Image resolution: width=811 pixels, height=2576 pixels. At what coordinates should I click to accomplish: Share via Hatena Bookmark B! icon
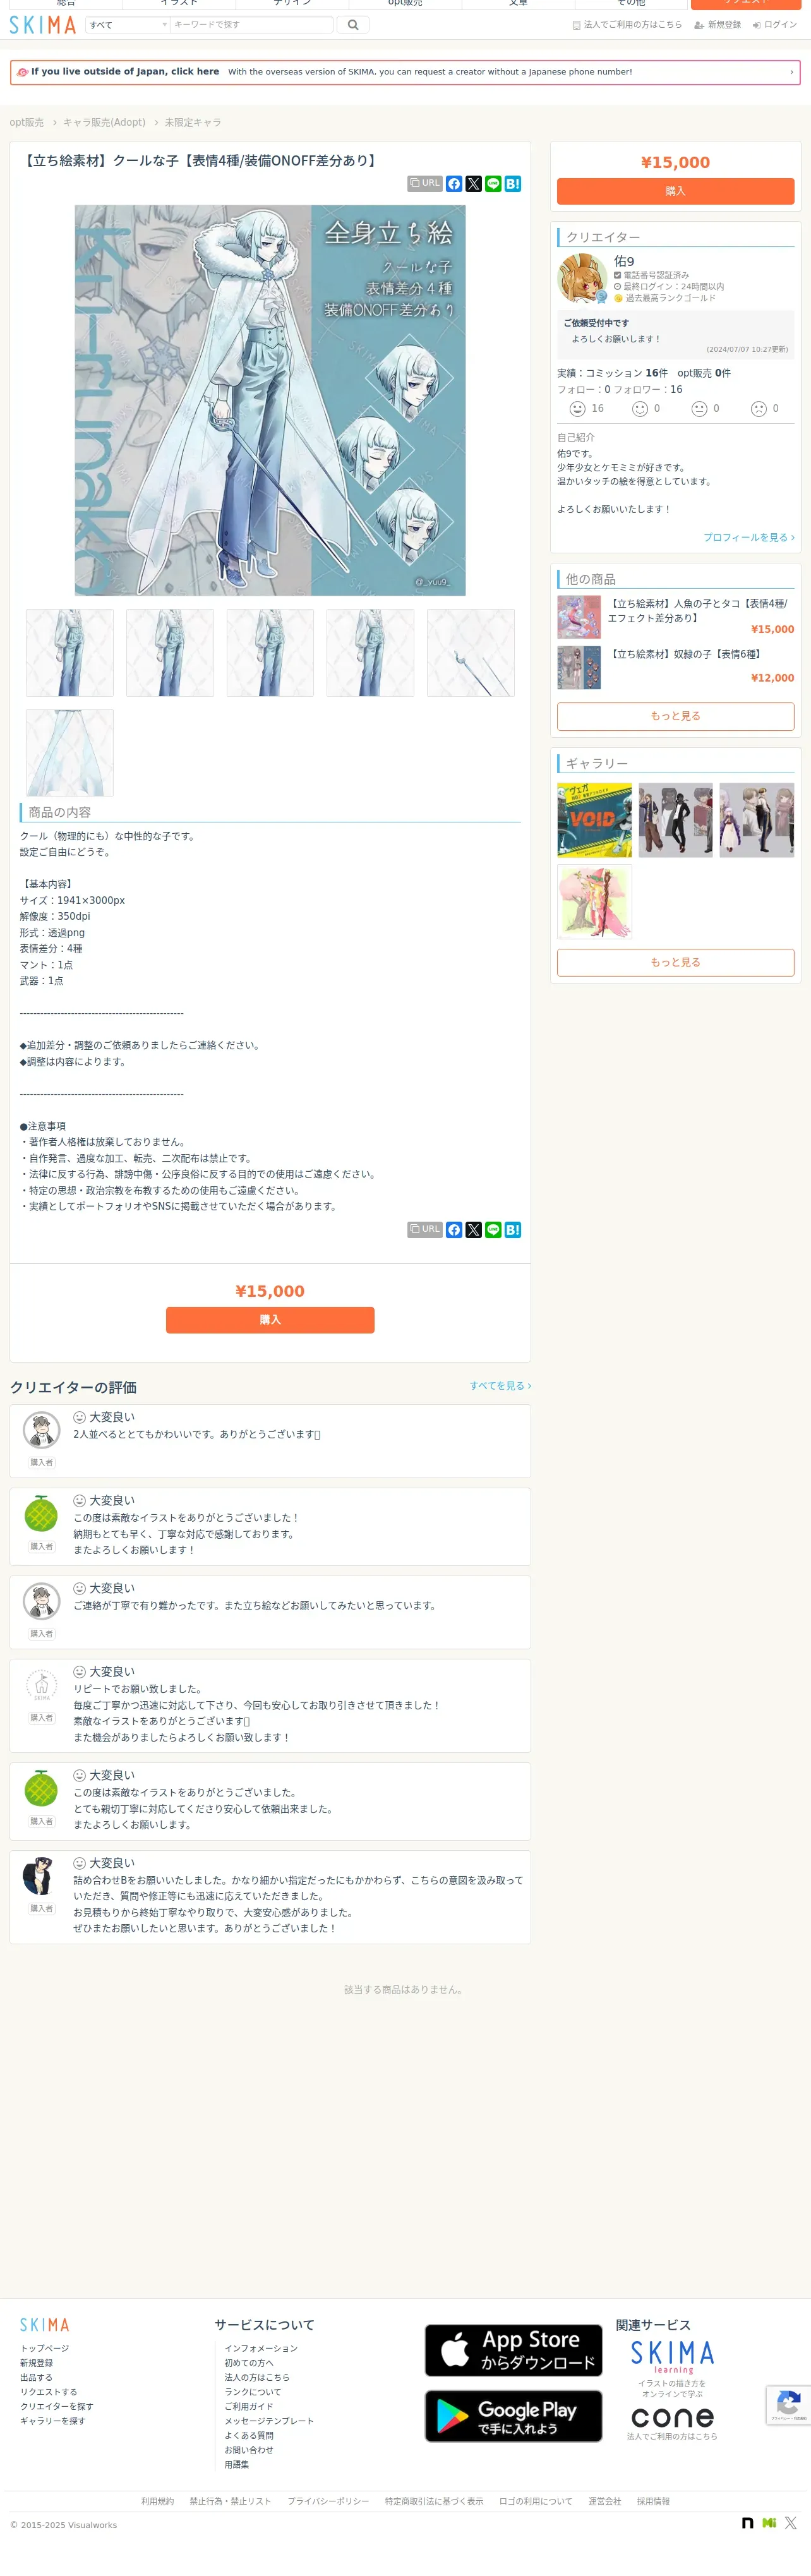513,184
